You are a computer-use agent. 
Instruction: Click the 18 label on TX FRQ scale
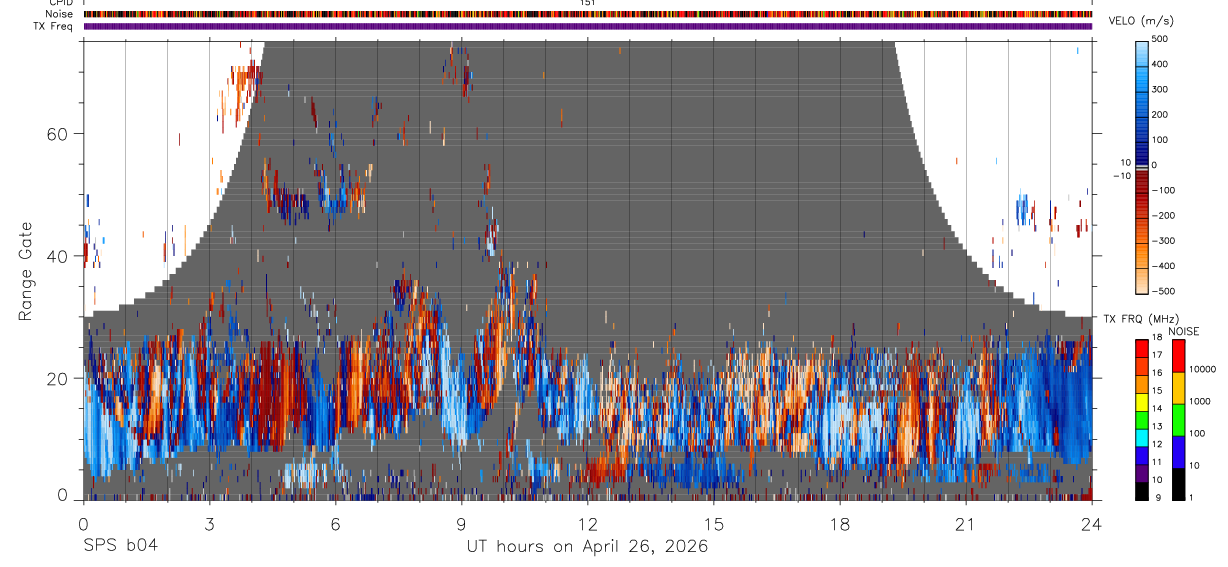[1156, 337]
